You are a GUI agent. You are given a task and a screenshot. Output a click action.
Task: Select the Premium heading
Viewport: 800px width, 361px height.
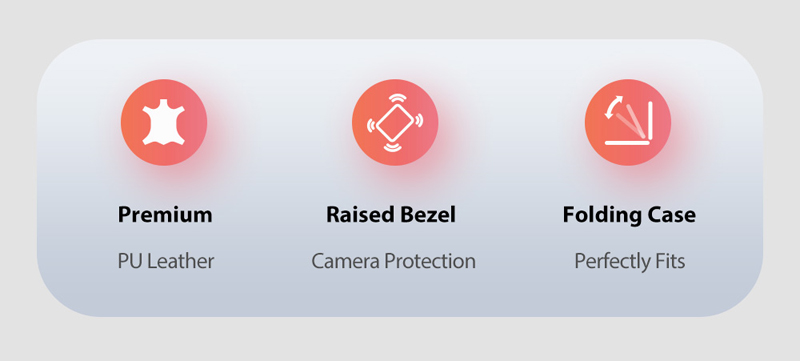pos(165,215)
